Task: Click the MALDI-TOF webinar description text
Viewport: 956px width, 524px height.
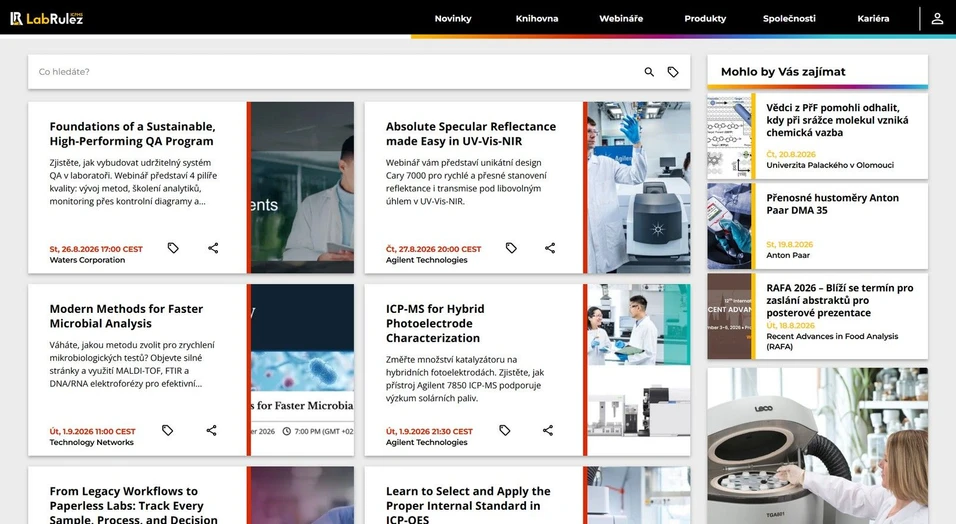Action: coord(132,364)
